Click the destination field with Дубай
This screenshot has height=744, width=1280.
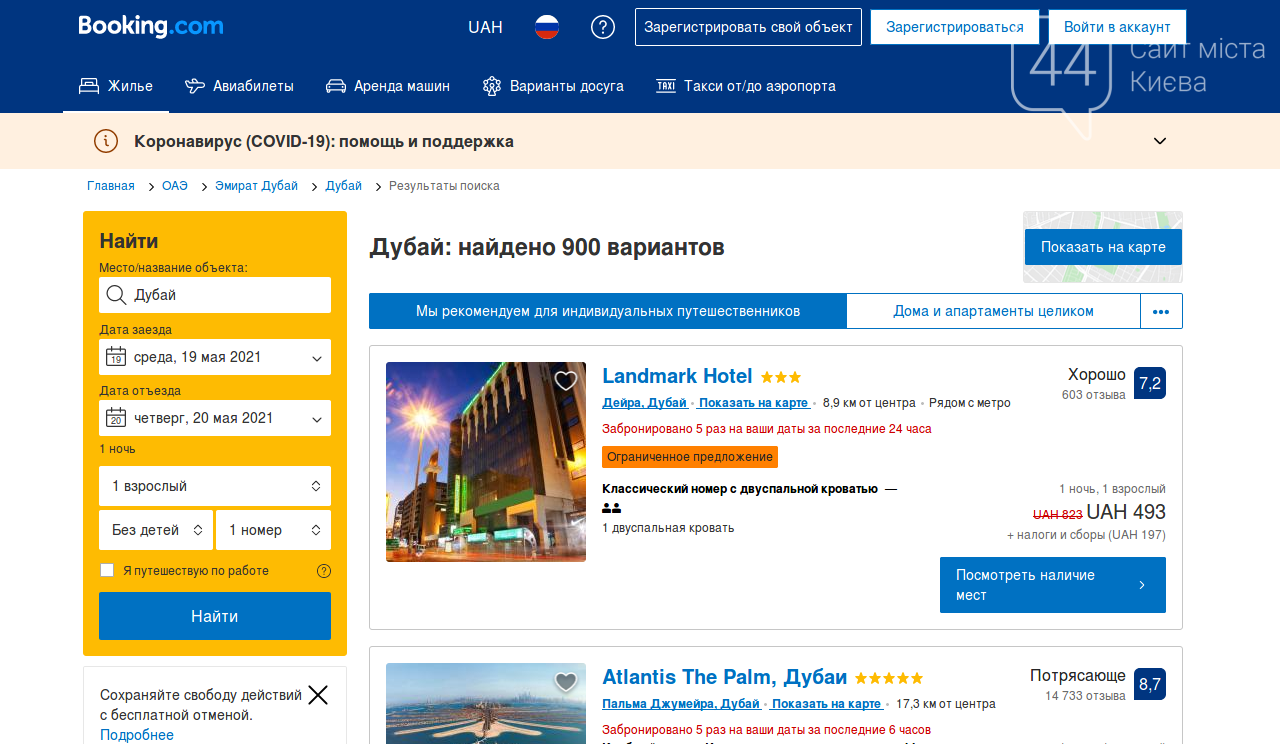point(215,295)
